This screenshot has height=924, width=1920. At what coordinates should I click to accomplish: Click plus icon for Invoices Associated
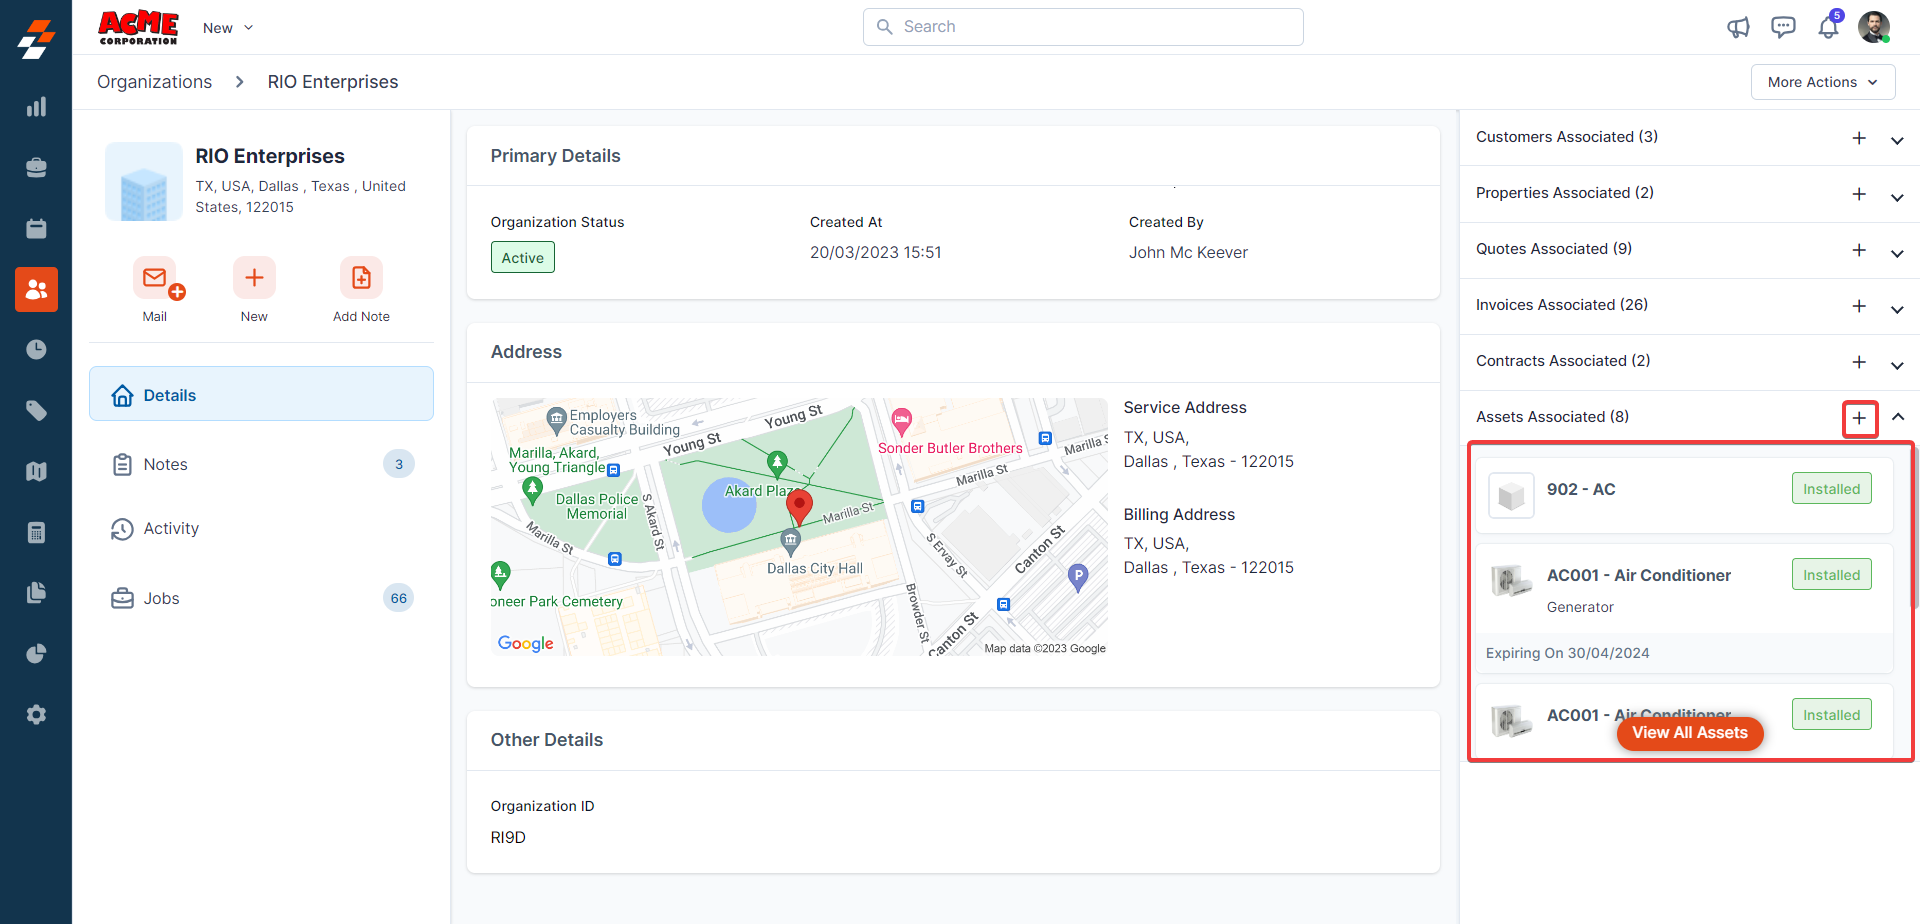[x=1859, y=306]
